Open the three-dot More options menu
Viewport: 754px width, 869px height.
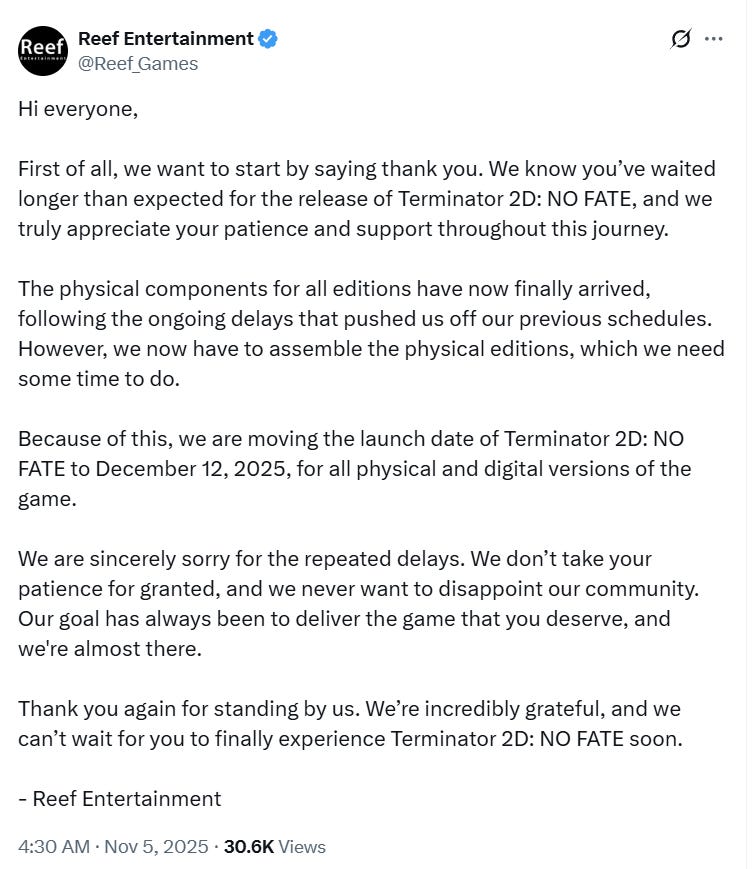[x=713, y=39]
